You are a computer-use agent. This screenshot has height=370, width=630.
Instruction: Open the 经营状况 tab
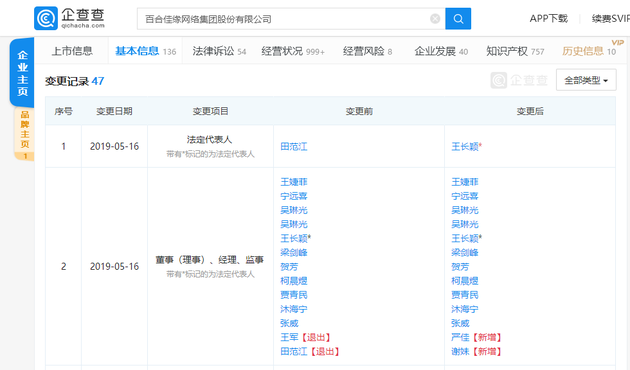tap(293, 51)
